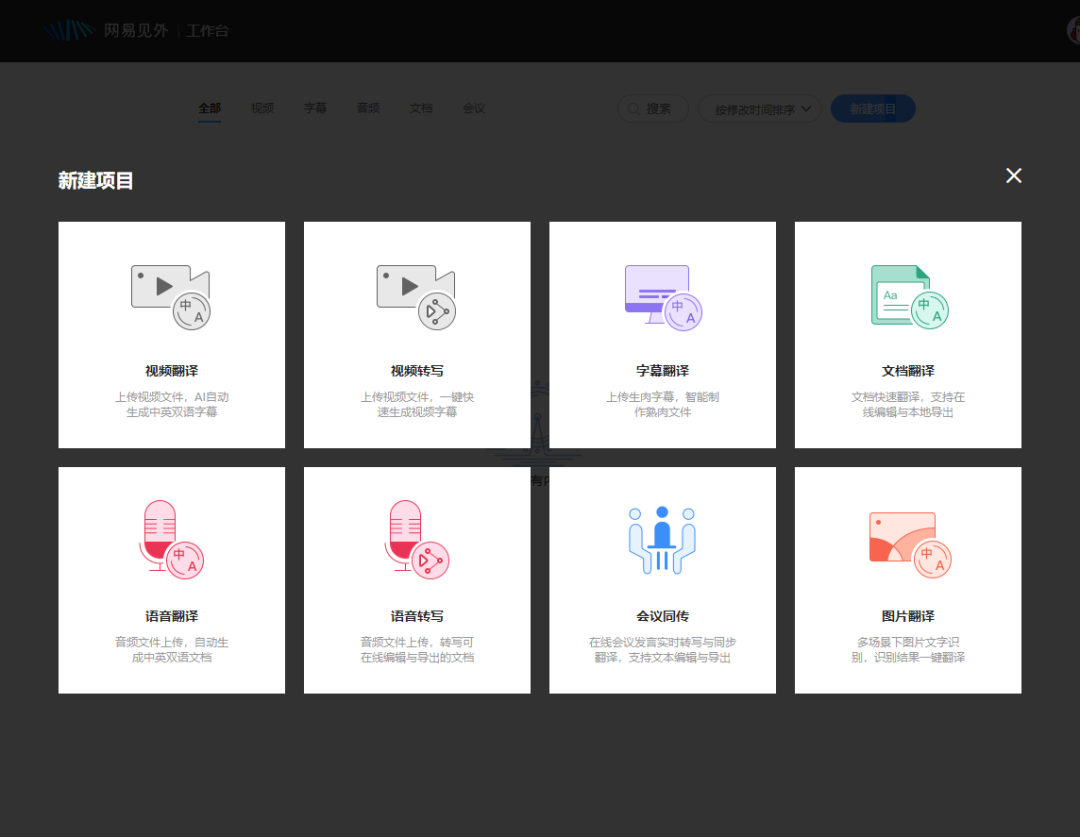
Task: Choose the 字幕翻译 subtitle translation icon
Action: [x=663, y=297]
